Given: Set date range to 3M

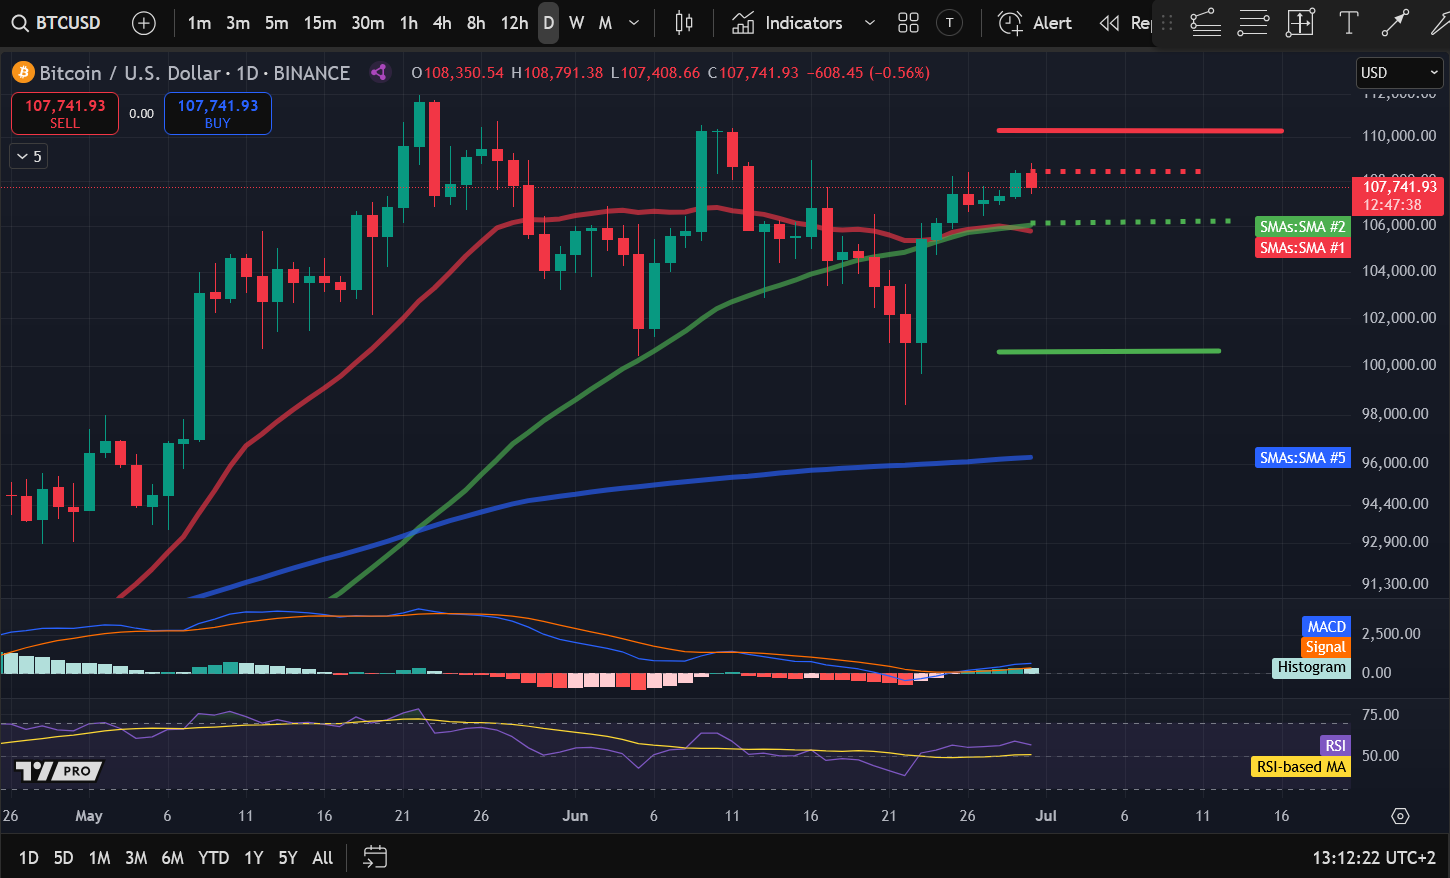Looking at the screenshot, I should 136,857.
